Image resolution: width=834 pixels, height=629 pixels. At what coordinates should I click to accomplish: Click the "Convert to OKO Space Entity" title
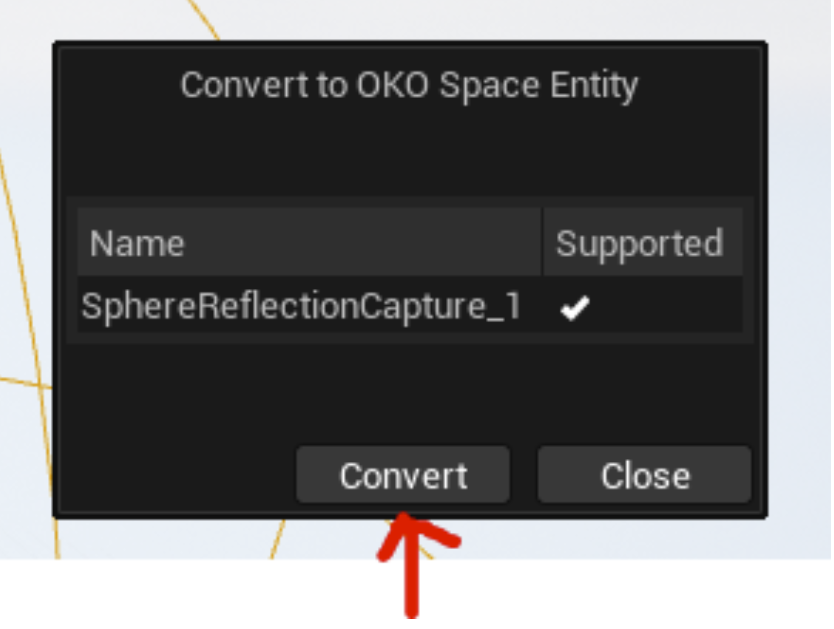click(x=409, y=86)
